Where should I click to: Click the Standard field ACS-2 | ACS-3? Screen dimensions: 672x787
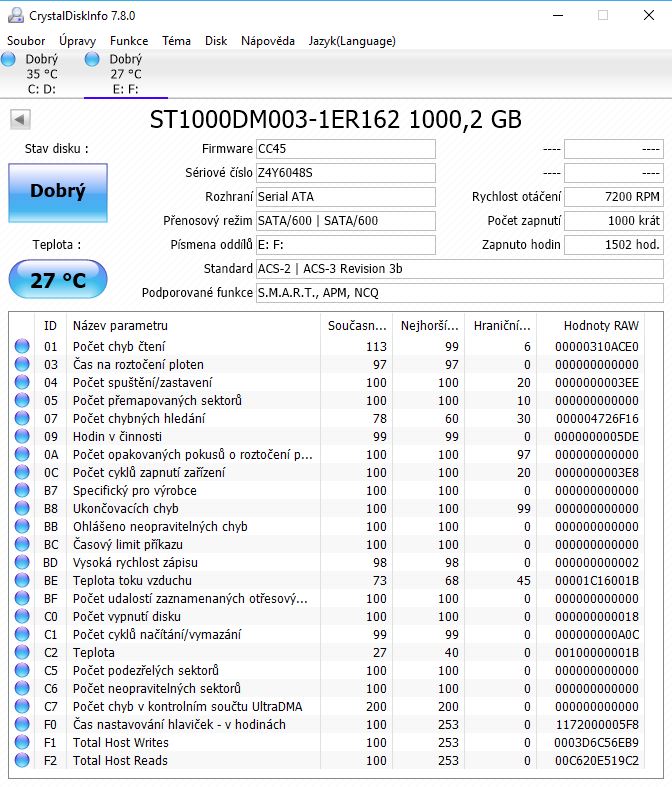pyautogui.click(x=459, y=269)
